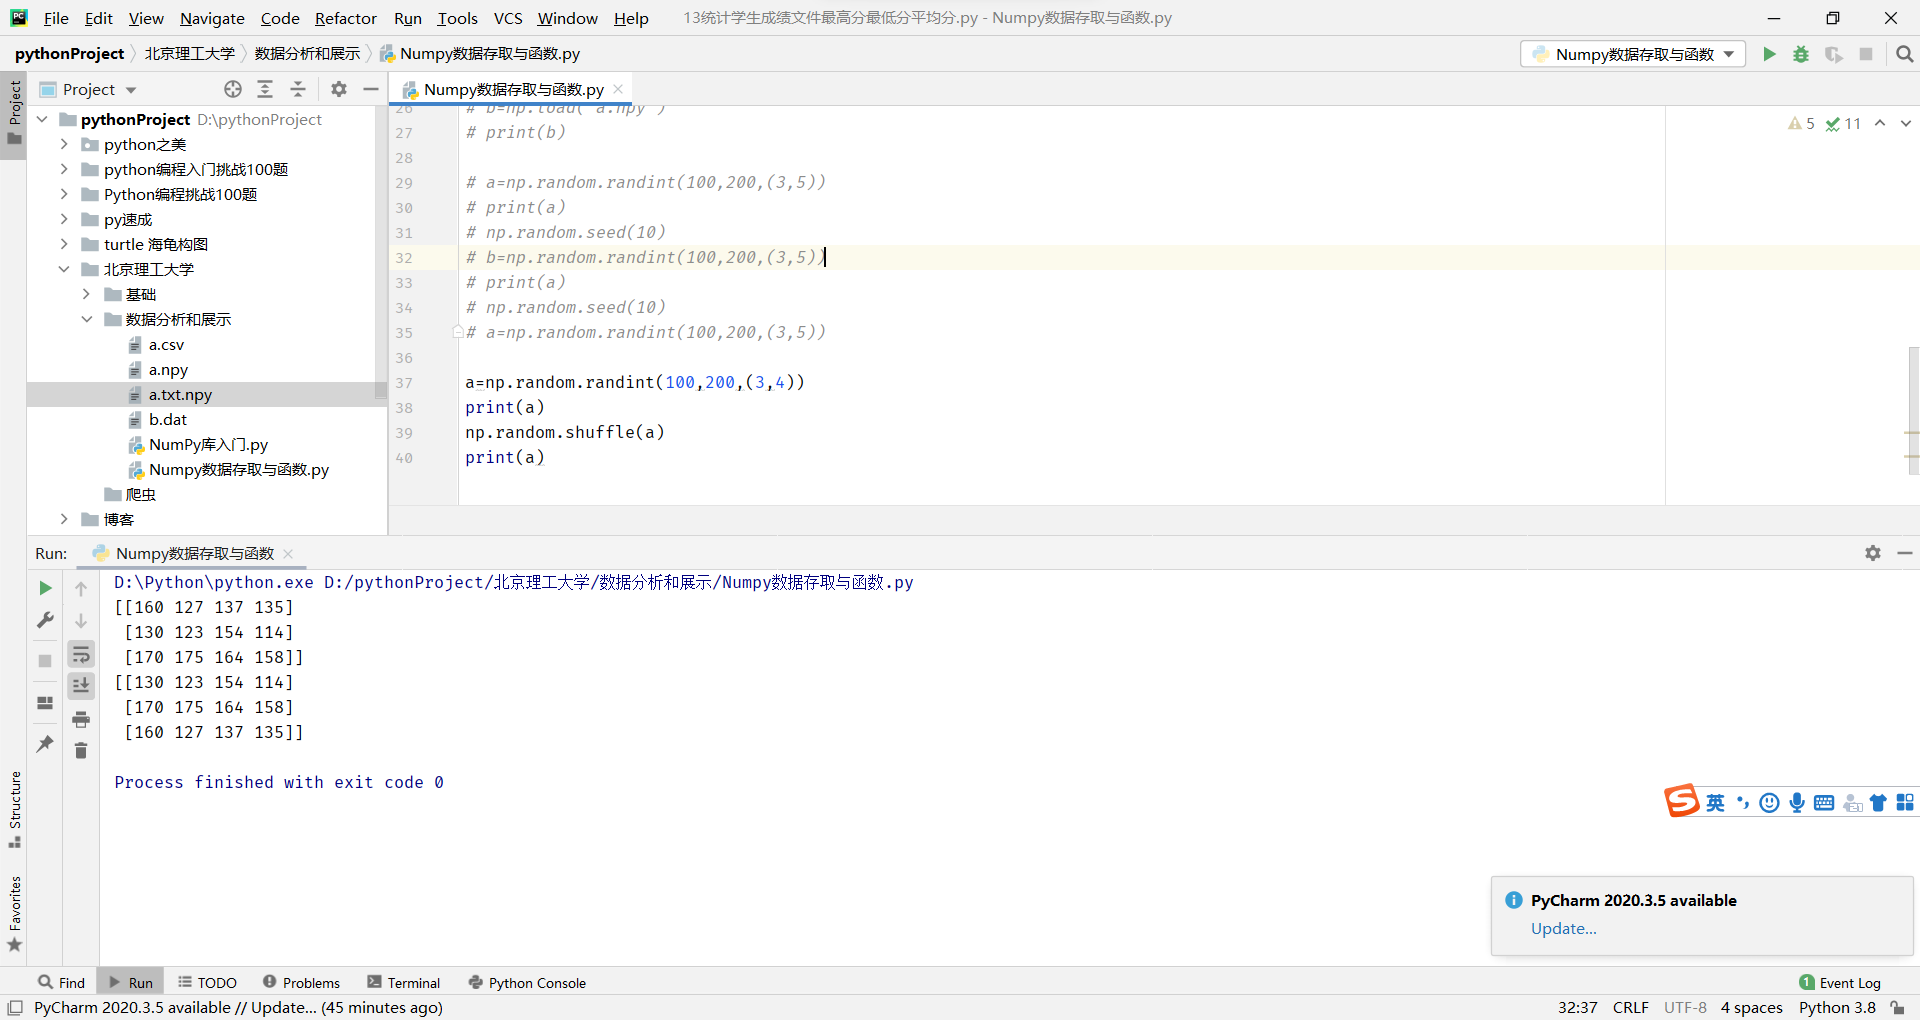Open Search Everywhere magnifier icon
1920x1020 pixels.
[1904, 54]
